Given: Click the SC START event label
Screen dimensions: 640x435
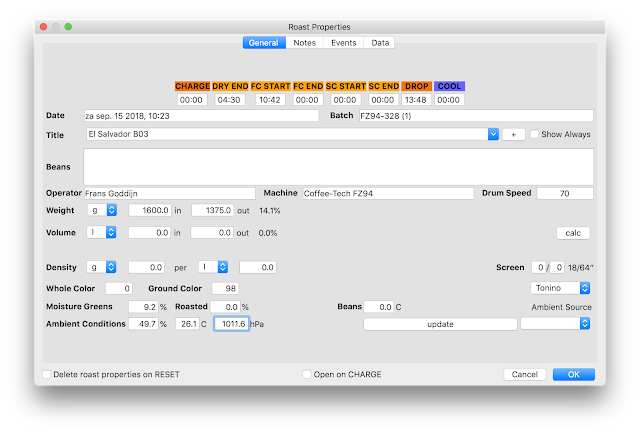Looking at the screenshot, I should [346, 86].
